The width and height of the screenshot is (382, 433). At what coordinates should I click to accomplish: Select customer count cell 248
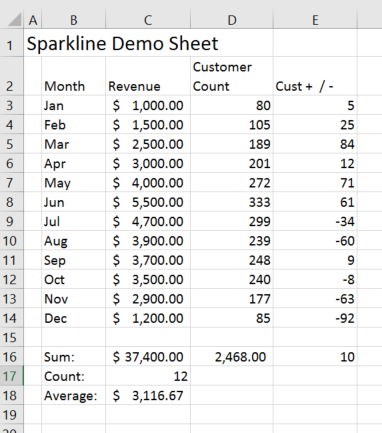pos(232,260)
